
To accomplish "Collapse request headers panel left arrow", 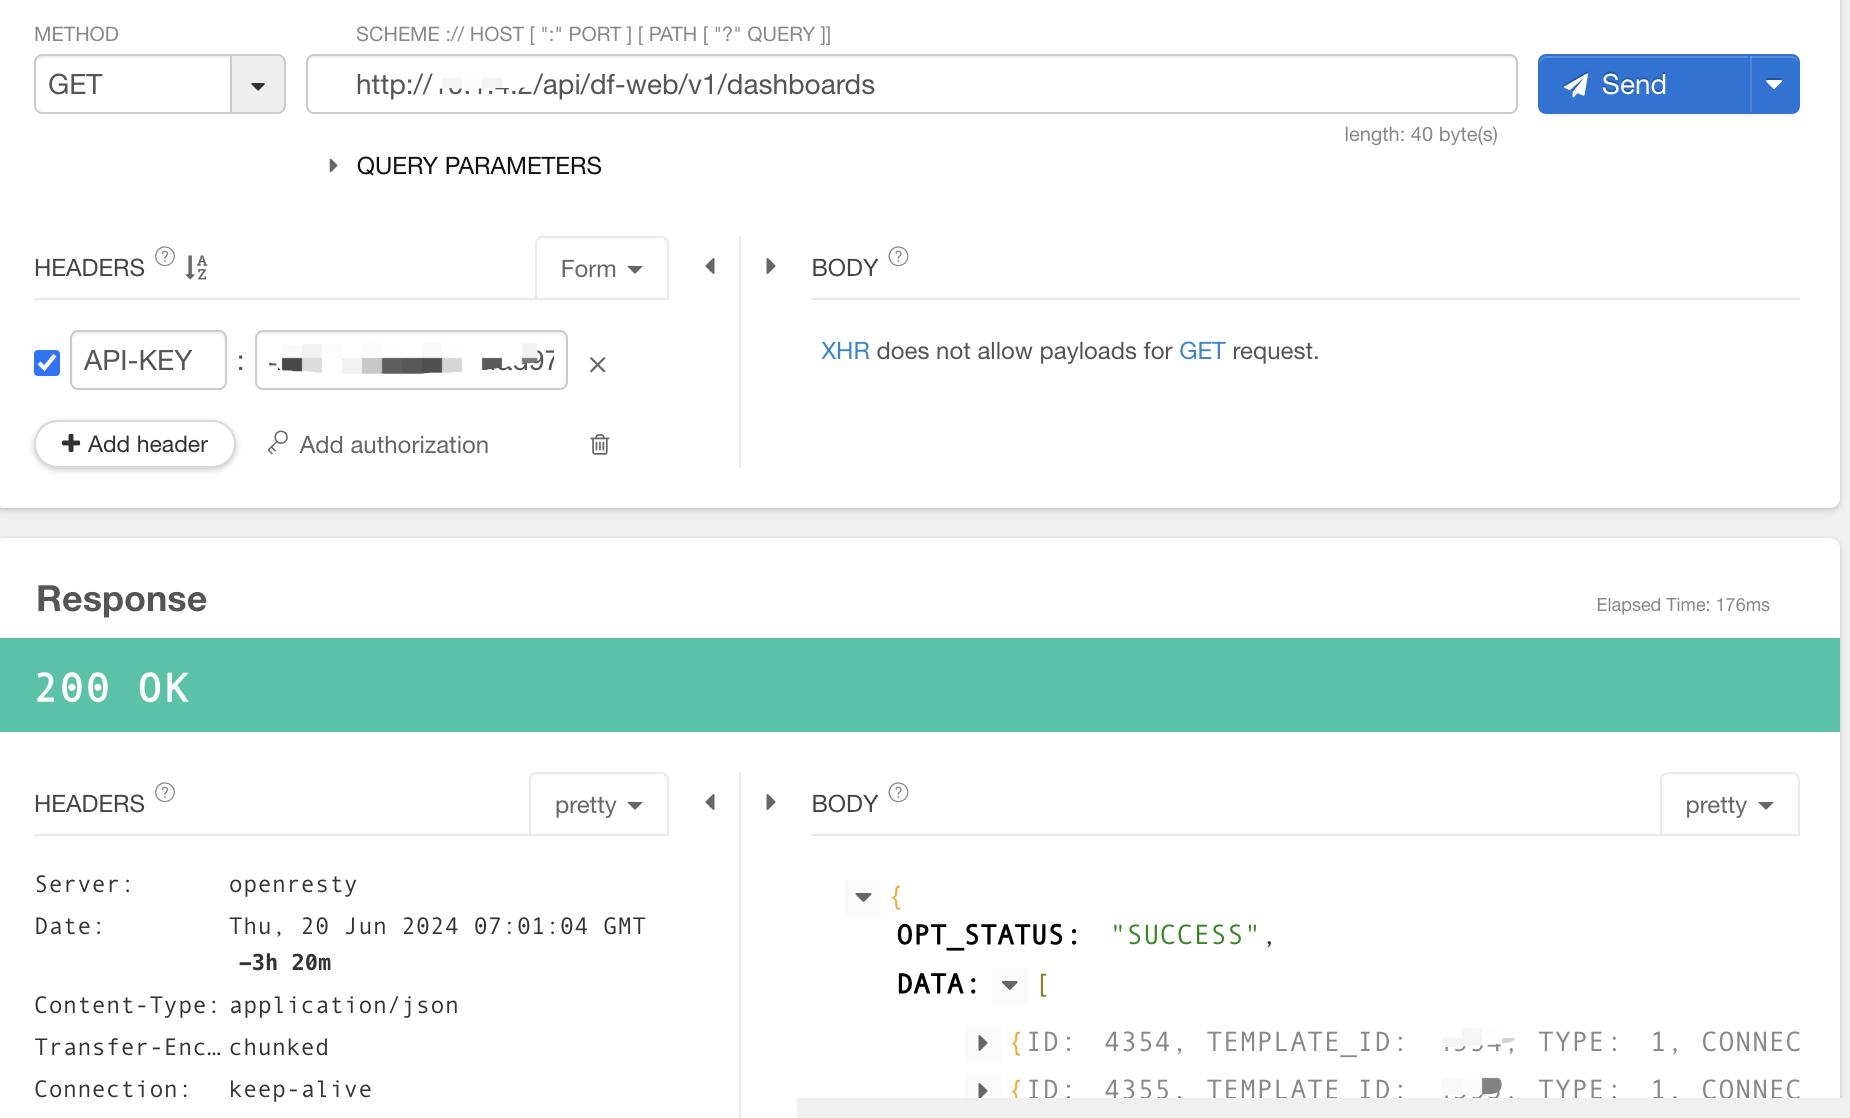I will pos(710,267).
